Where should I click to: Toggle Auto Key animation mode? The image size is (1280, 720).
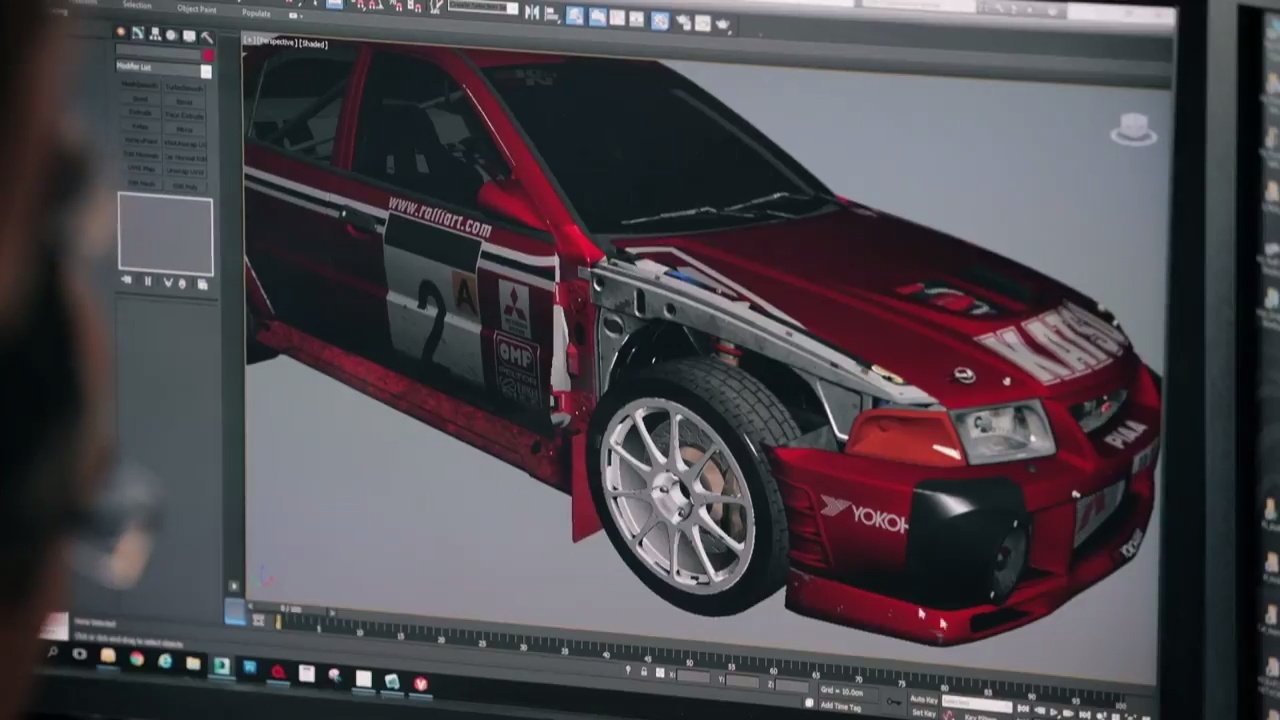[924, 699]
